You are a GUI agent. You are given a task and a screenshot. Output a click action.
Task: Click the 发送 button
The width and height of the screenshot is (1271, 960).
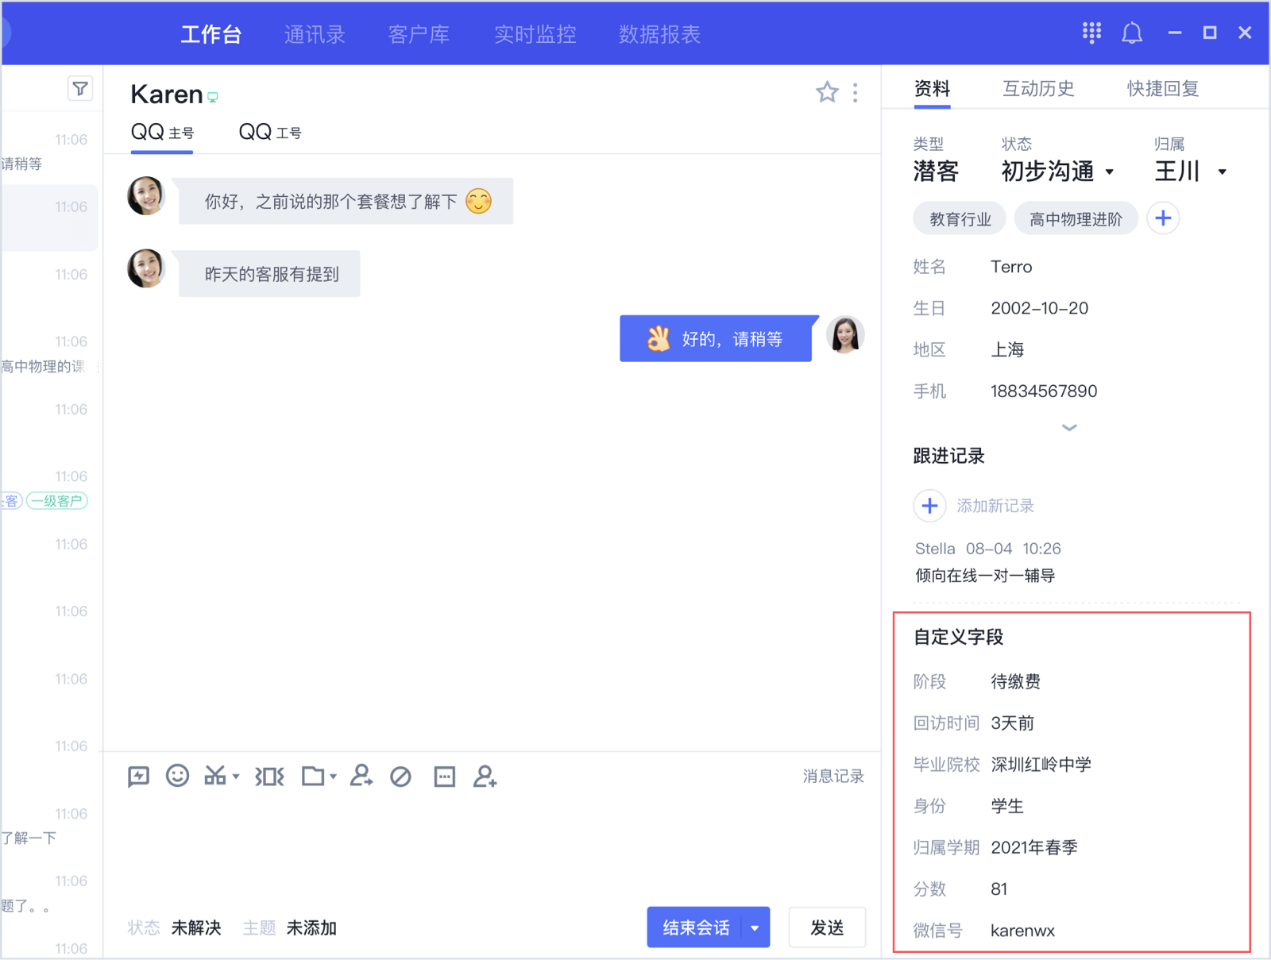click(827, 928)
